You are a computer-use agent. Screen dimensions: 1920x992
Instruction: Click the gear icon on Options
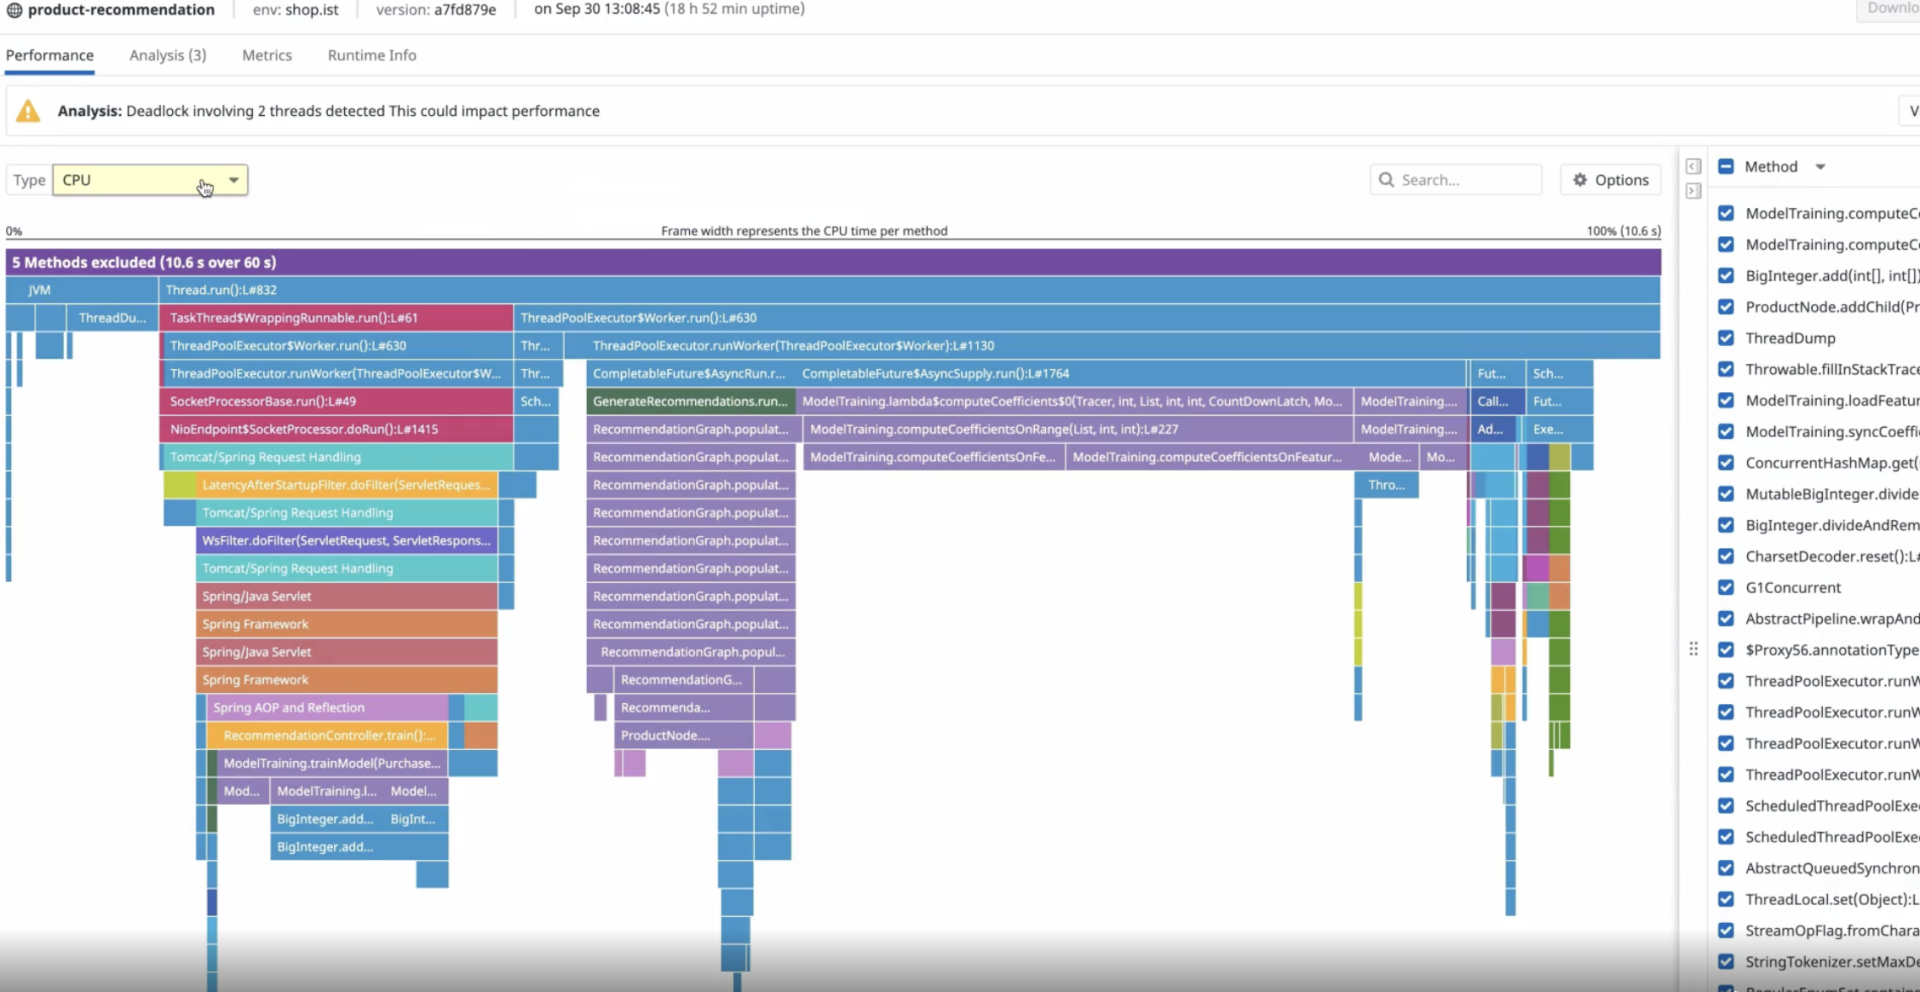[x=1580, y=180]
